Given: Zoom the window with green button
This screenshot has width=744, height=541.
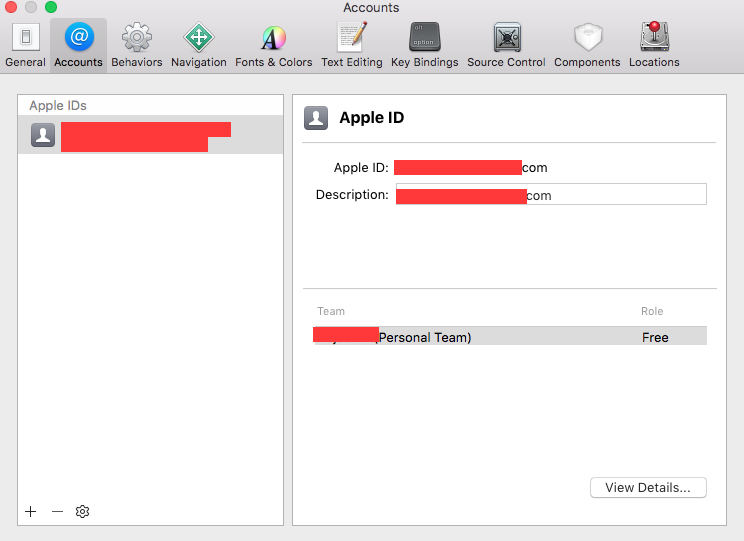Looking at the screenshot, I should point(51,7).
